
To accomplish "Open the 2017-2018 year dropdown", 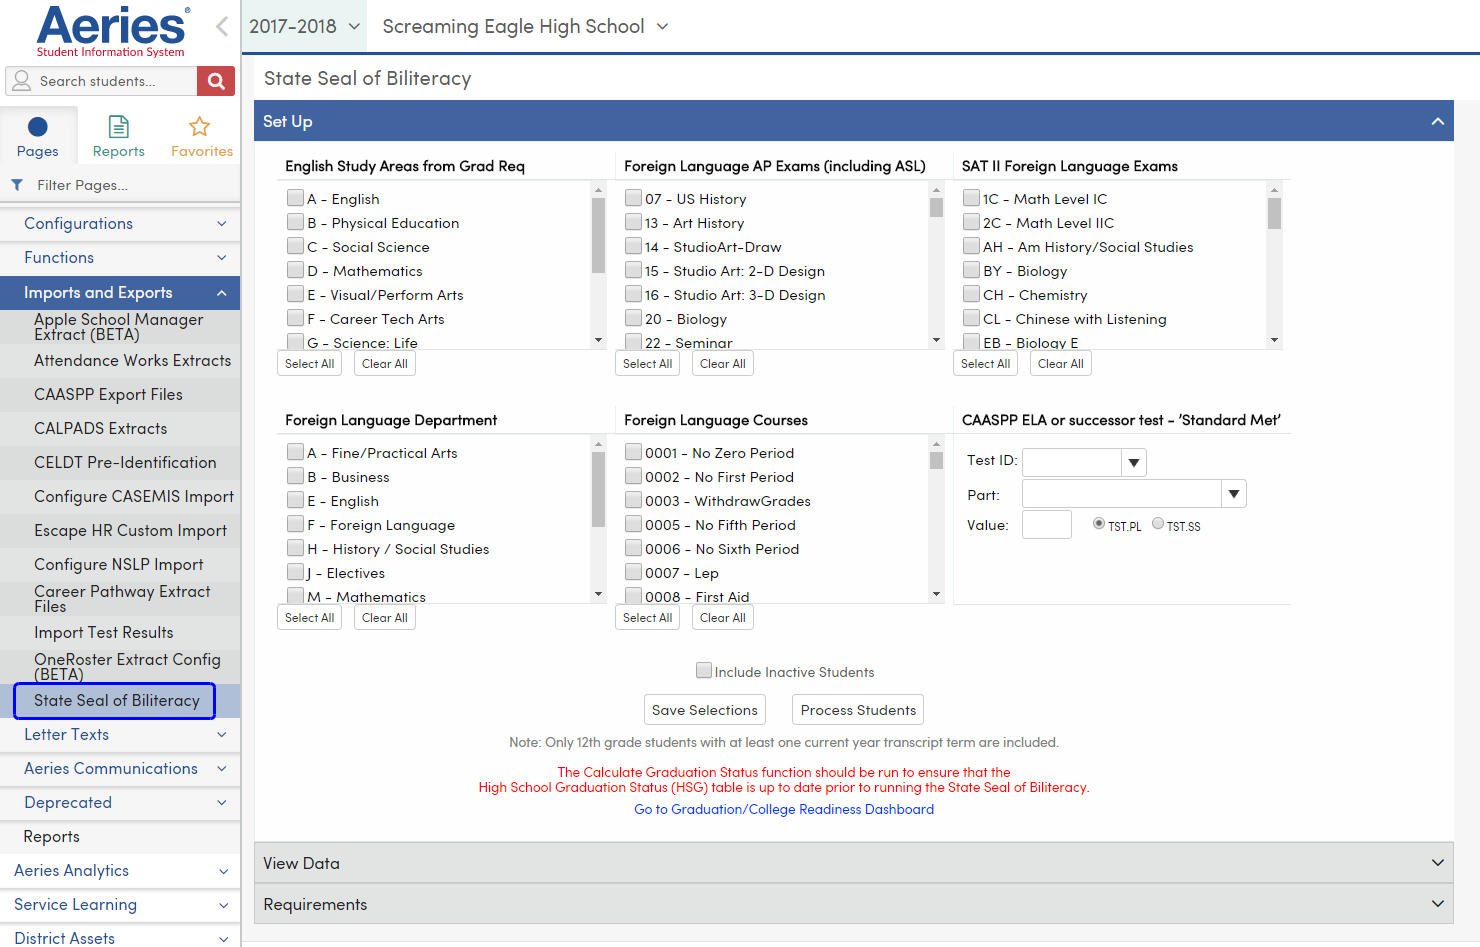I will tap(304, 26).
